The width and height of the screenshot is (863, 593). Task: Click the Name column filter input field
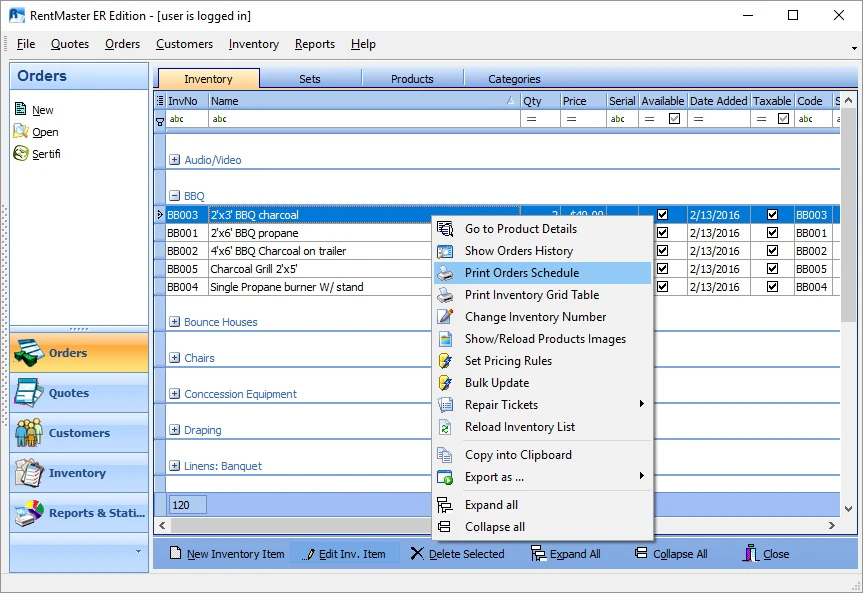280,118
